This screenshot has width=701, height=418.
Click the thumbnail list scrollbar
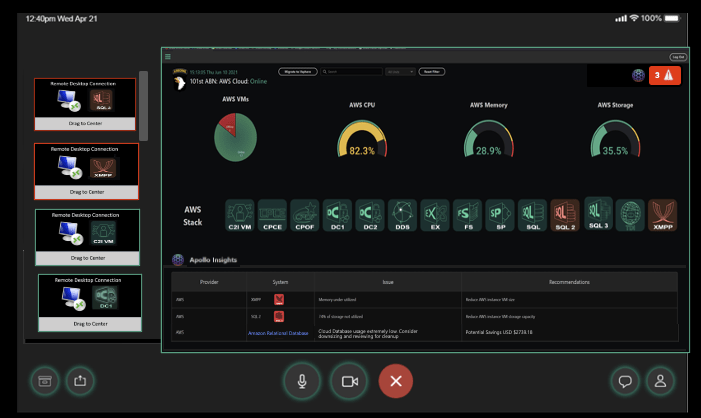144,106
